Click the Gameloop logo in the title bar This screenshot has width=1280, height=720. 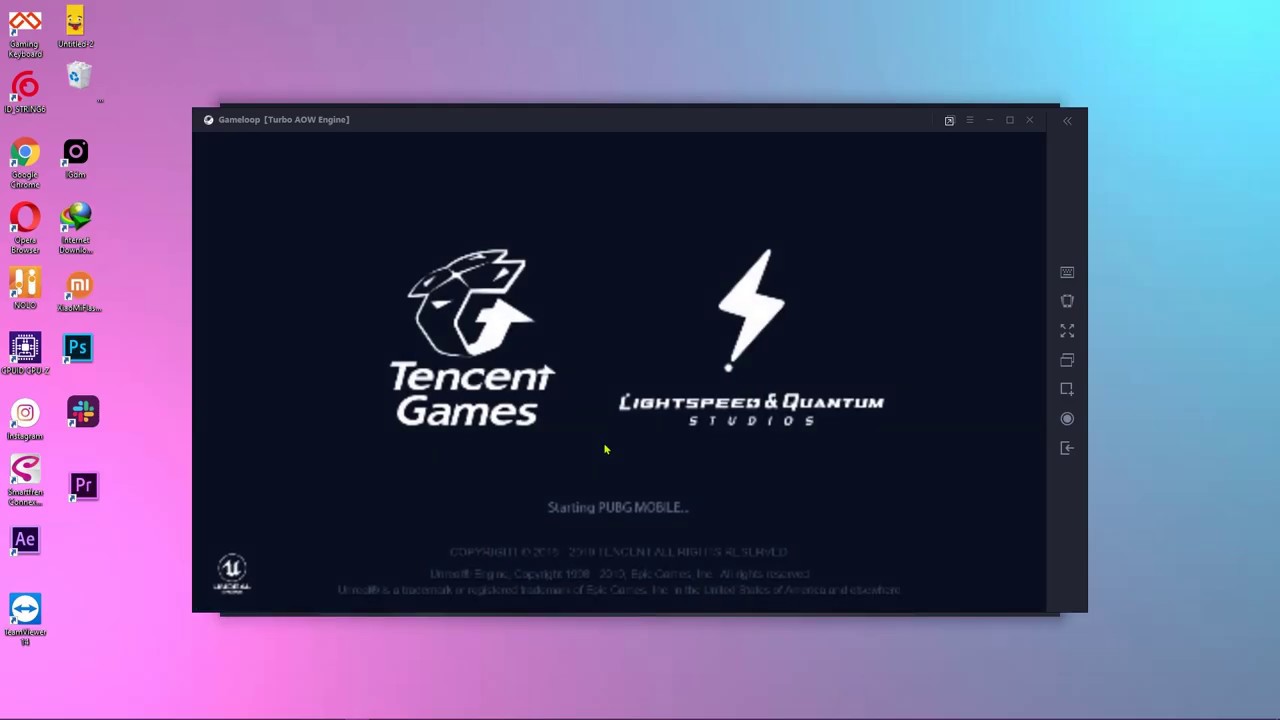(208, 120)
